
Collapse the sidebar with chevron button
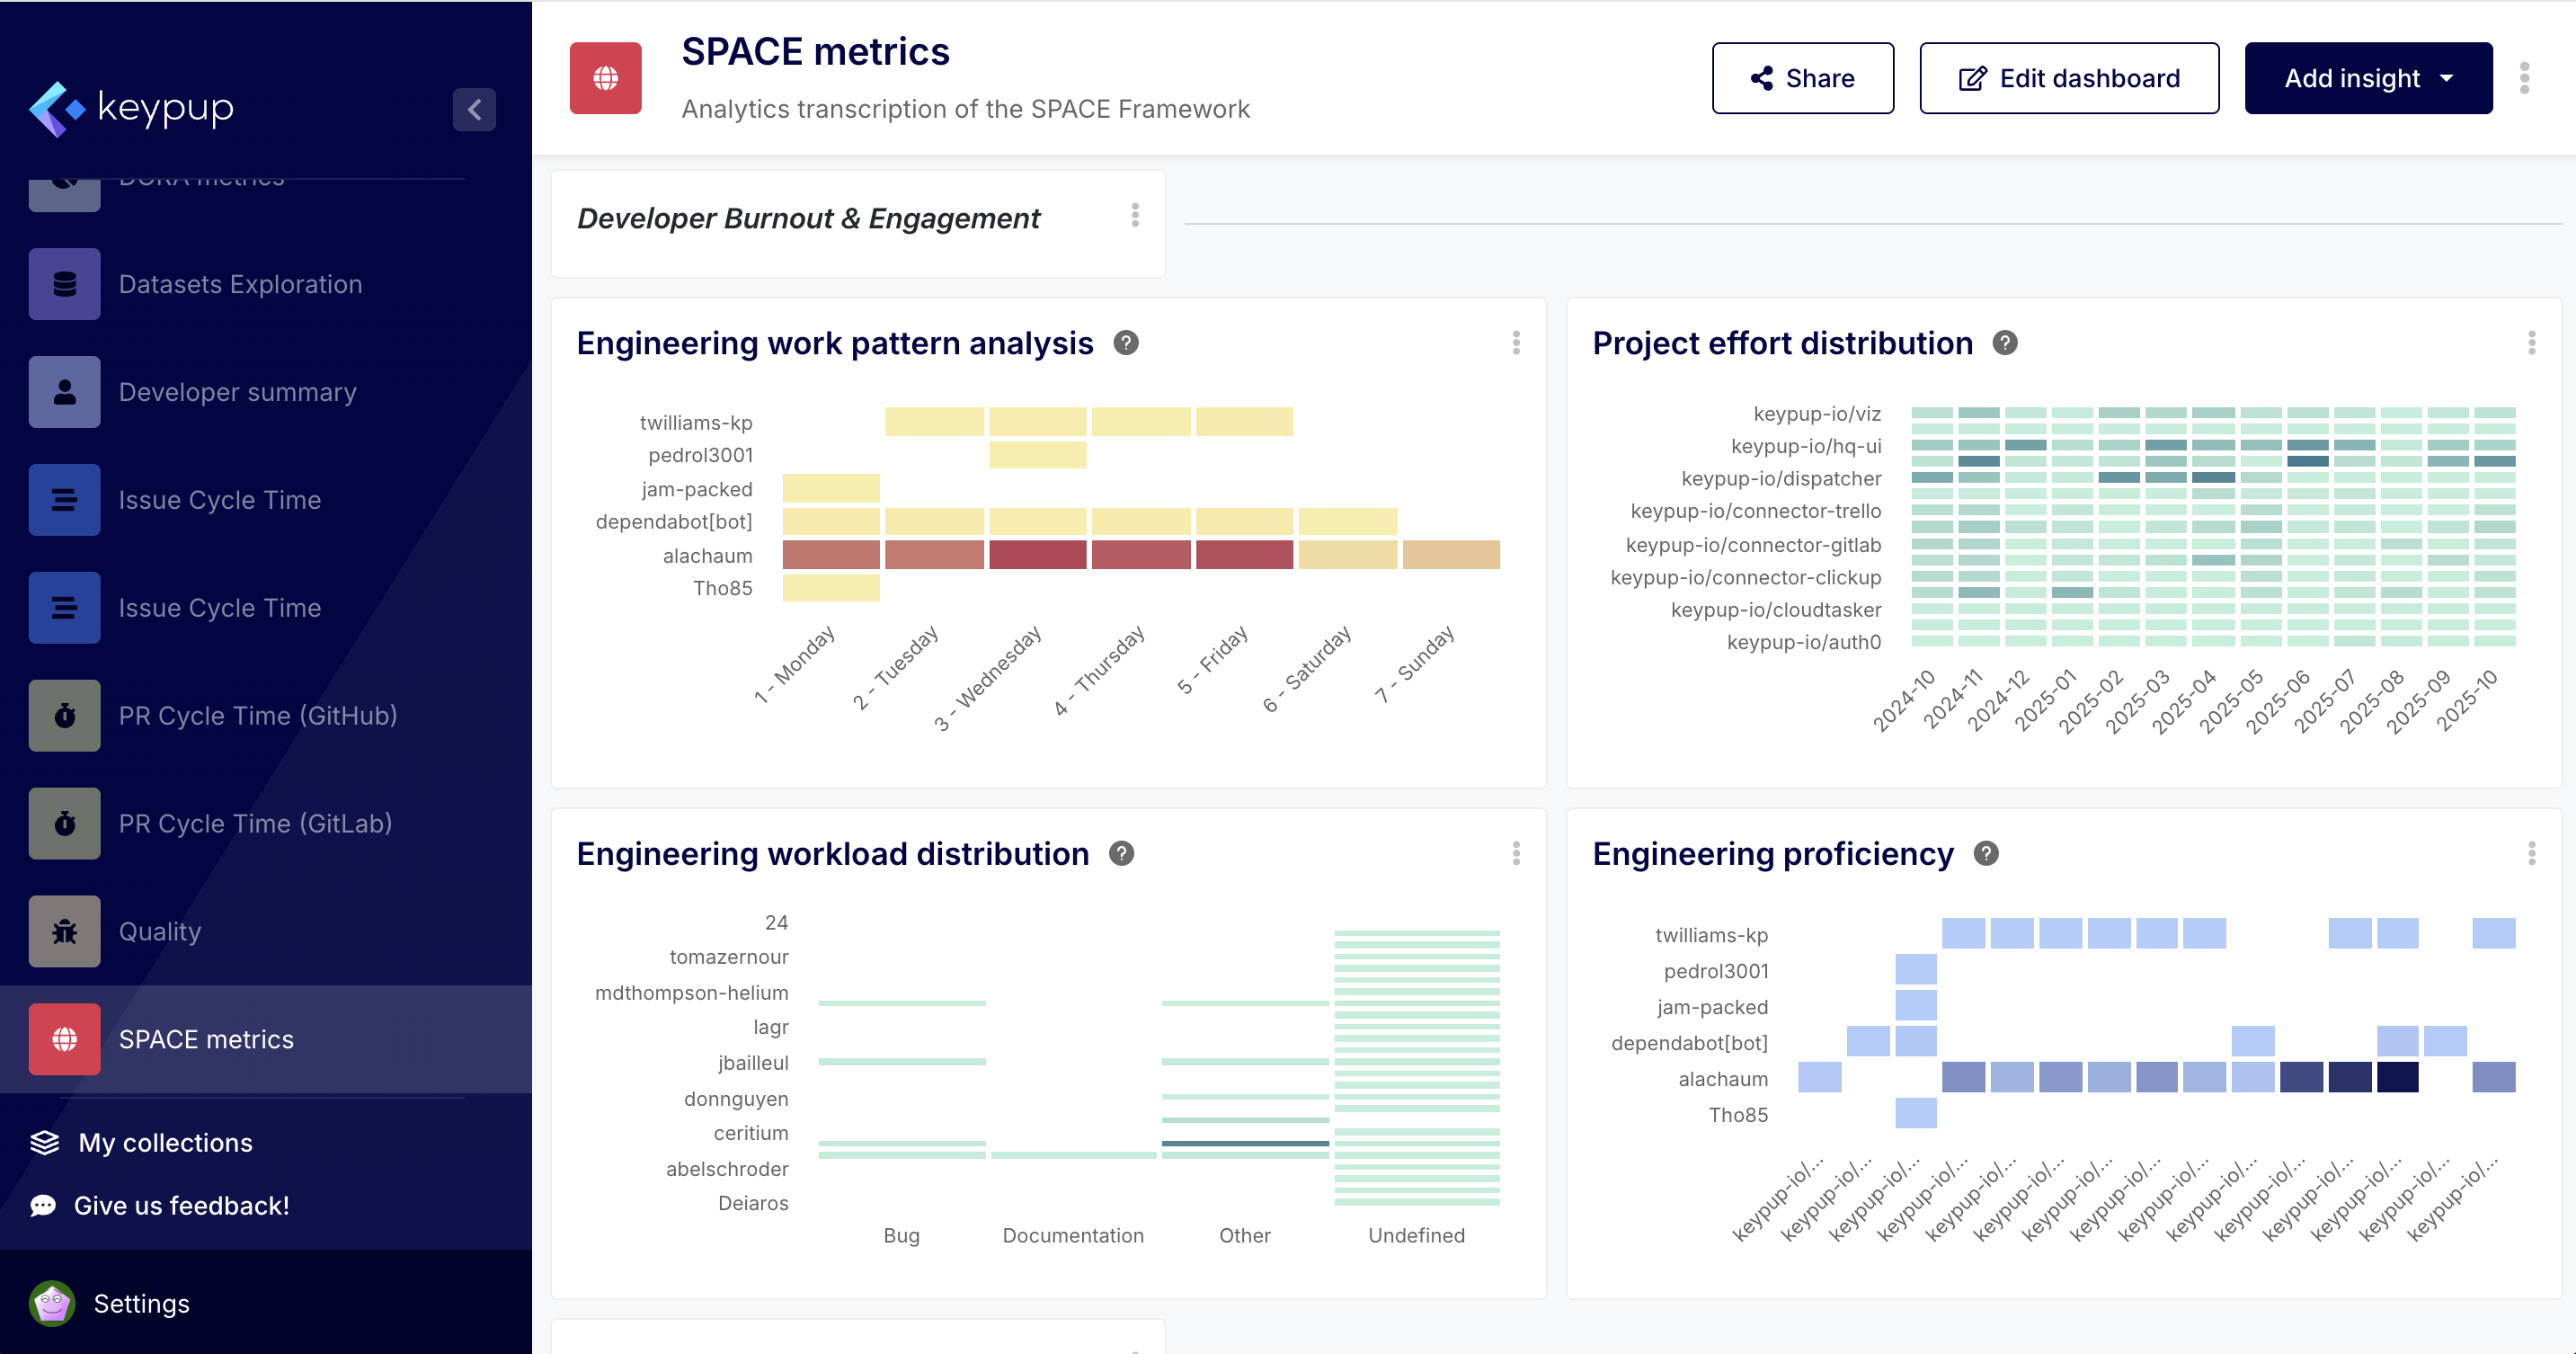pos(474,109)
